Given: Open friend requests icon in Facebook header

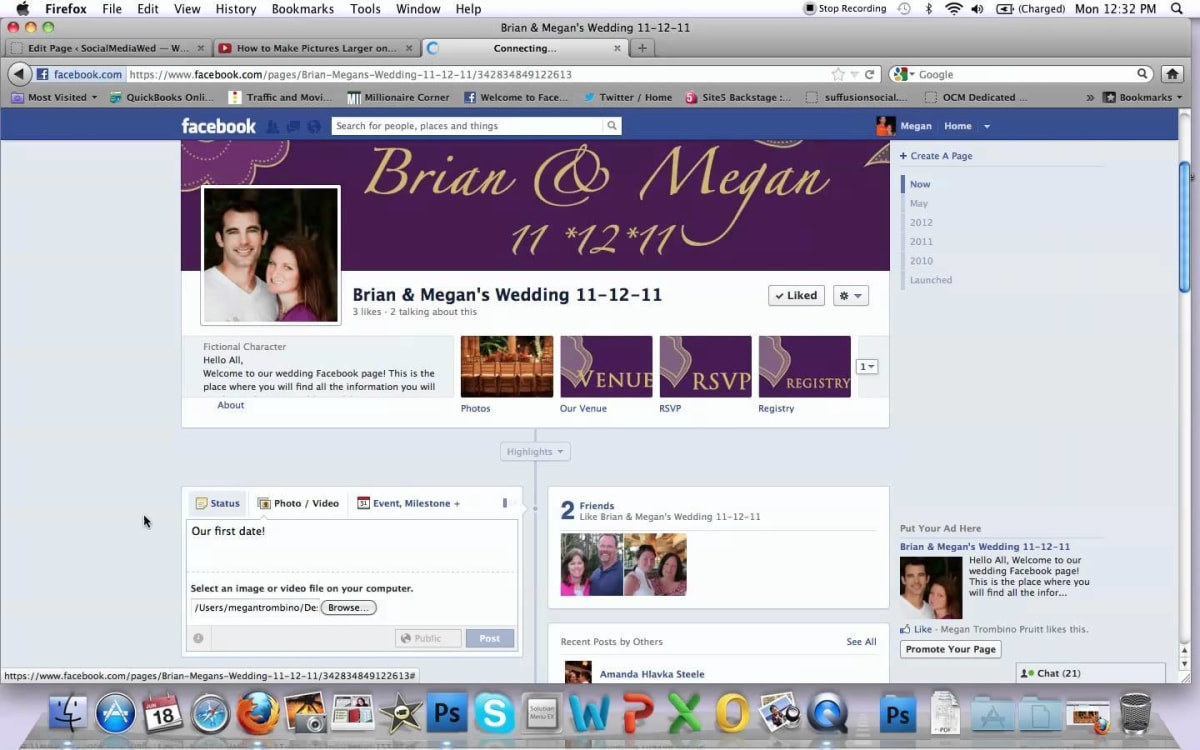Looking at the screenshot, I should pyautogui.click(x=273, y=126).
